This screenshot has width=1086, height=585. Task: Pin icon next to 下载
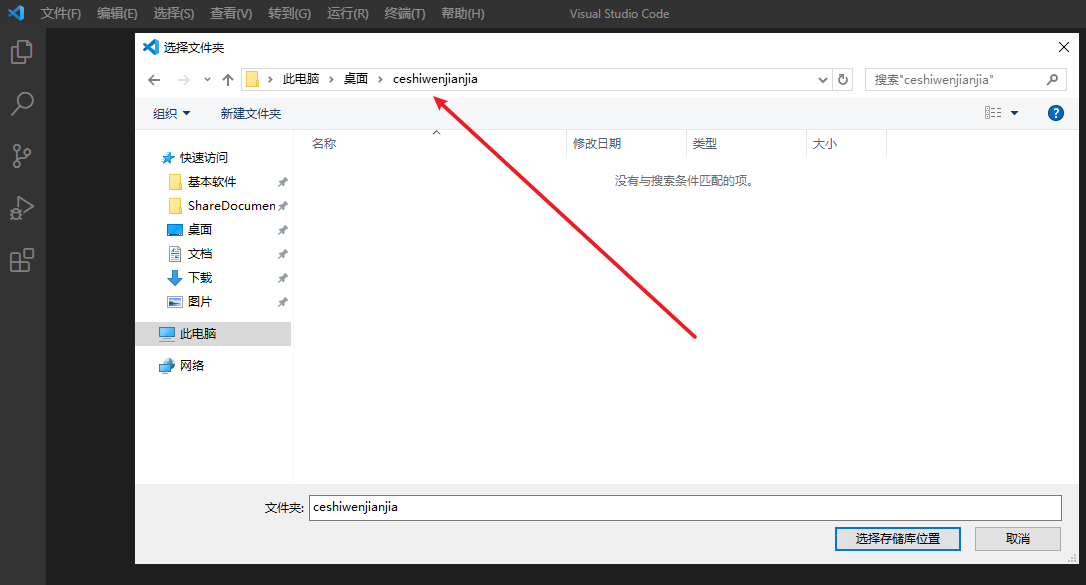click(283, 278)
